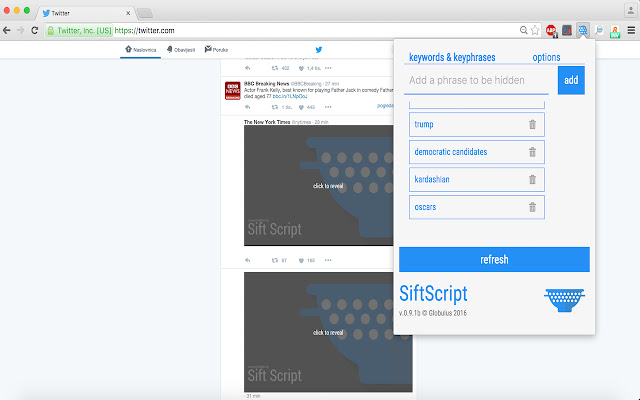Go back with the browser back arrow

click(7, 30)
